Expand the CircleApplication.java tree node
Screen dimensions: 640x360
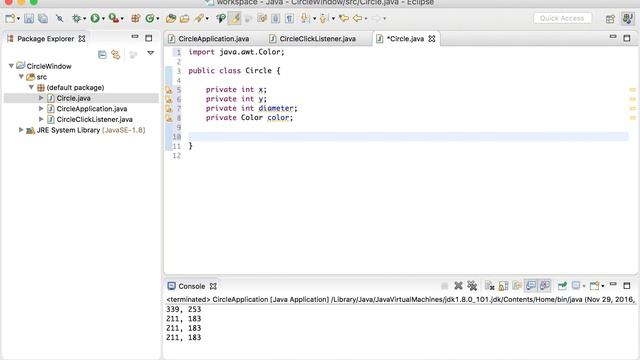tap(41, 109)
